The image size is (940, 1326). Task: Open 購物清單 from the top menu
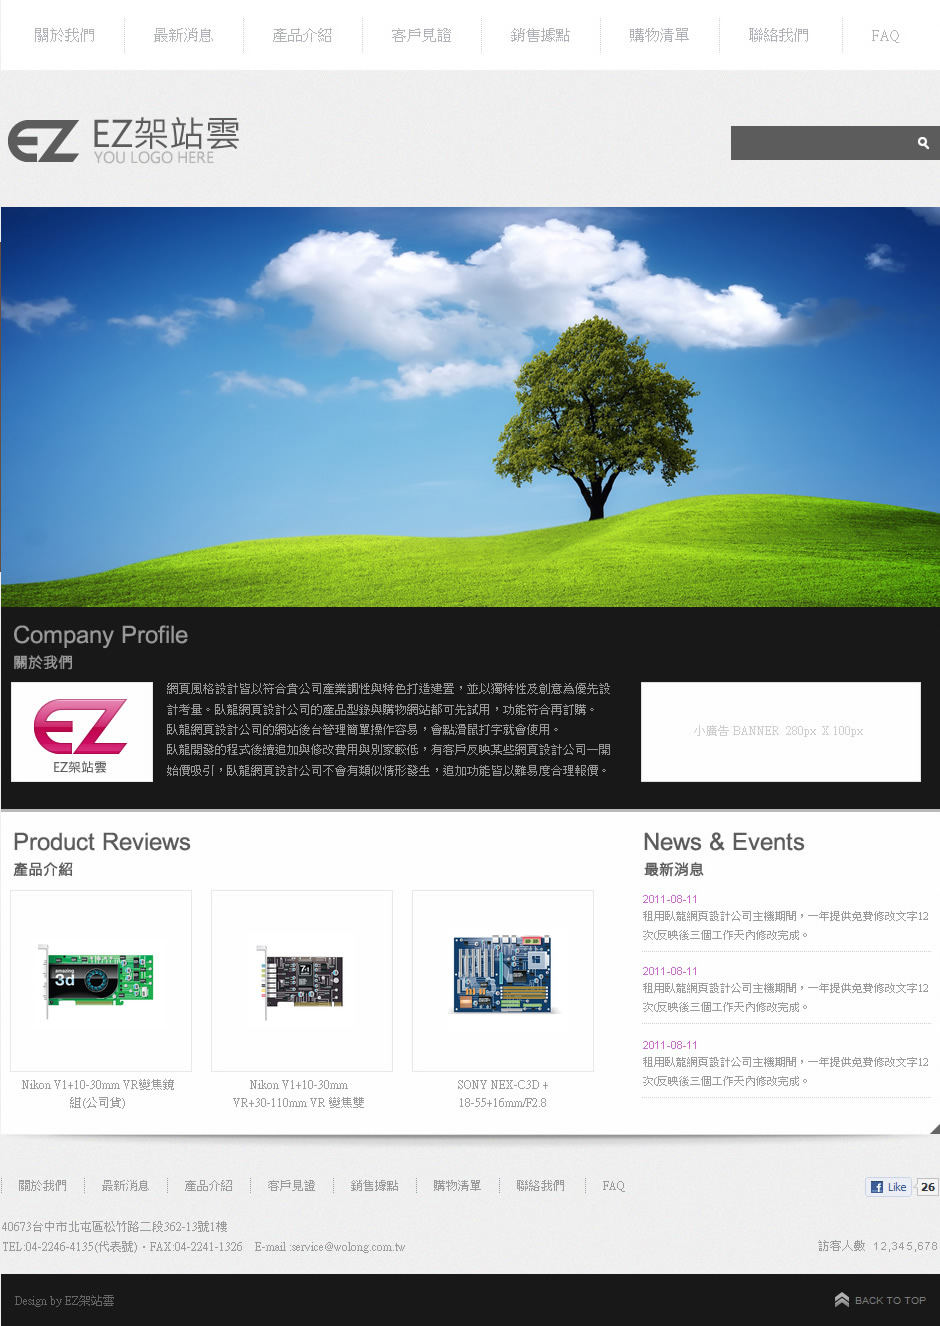(659, 35)
